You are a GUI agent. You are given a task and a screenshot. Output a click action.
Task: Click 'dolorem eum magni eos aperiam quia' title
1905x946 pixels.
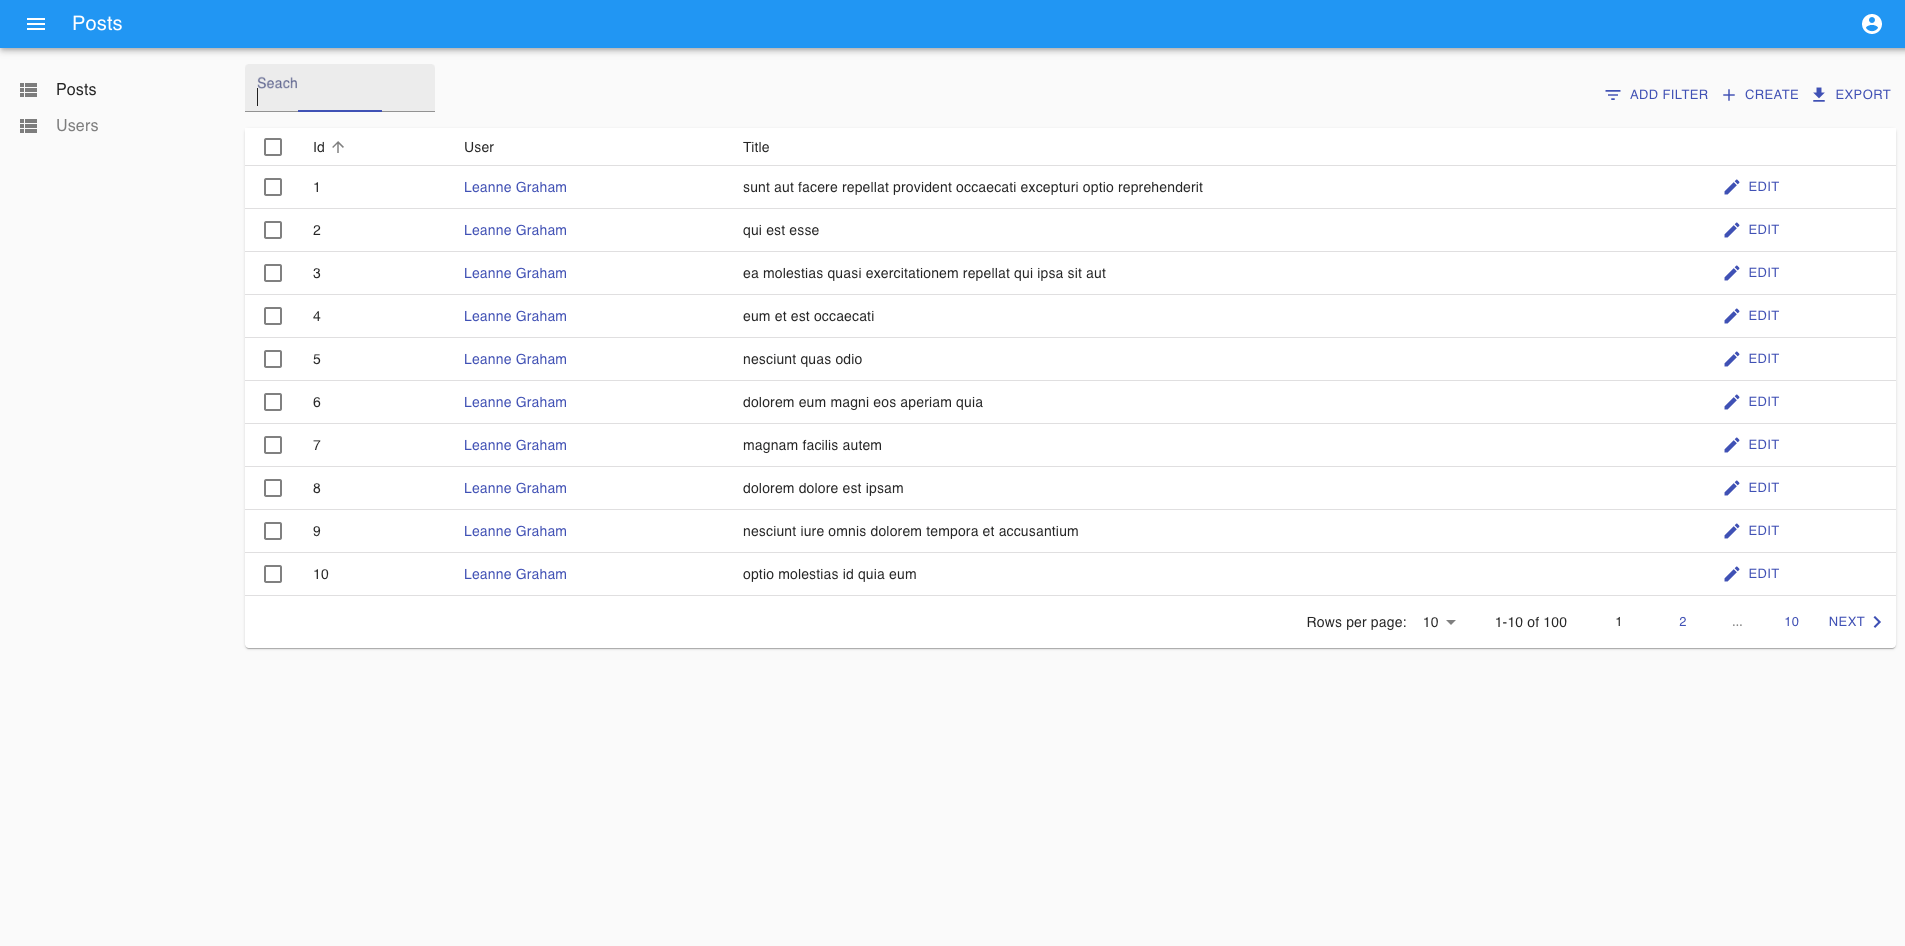point(863,402)
